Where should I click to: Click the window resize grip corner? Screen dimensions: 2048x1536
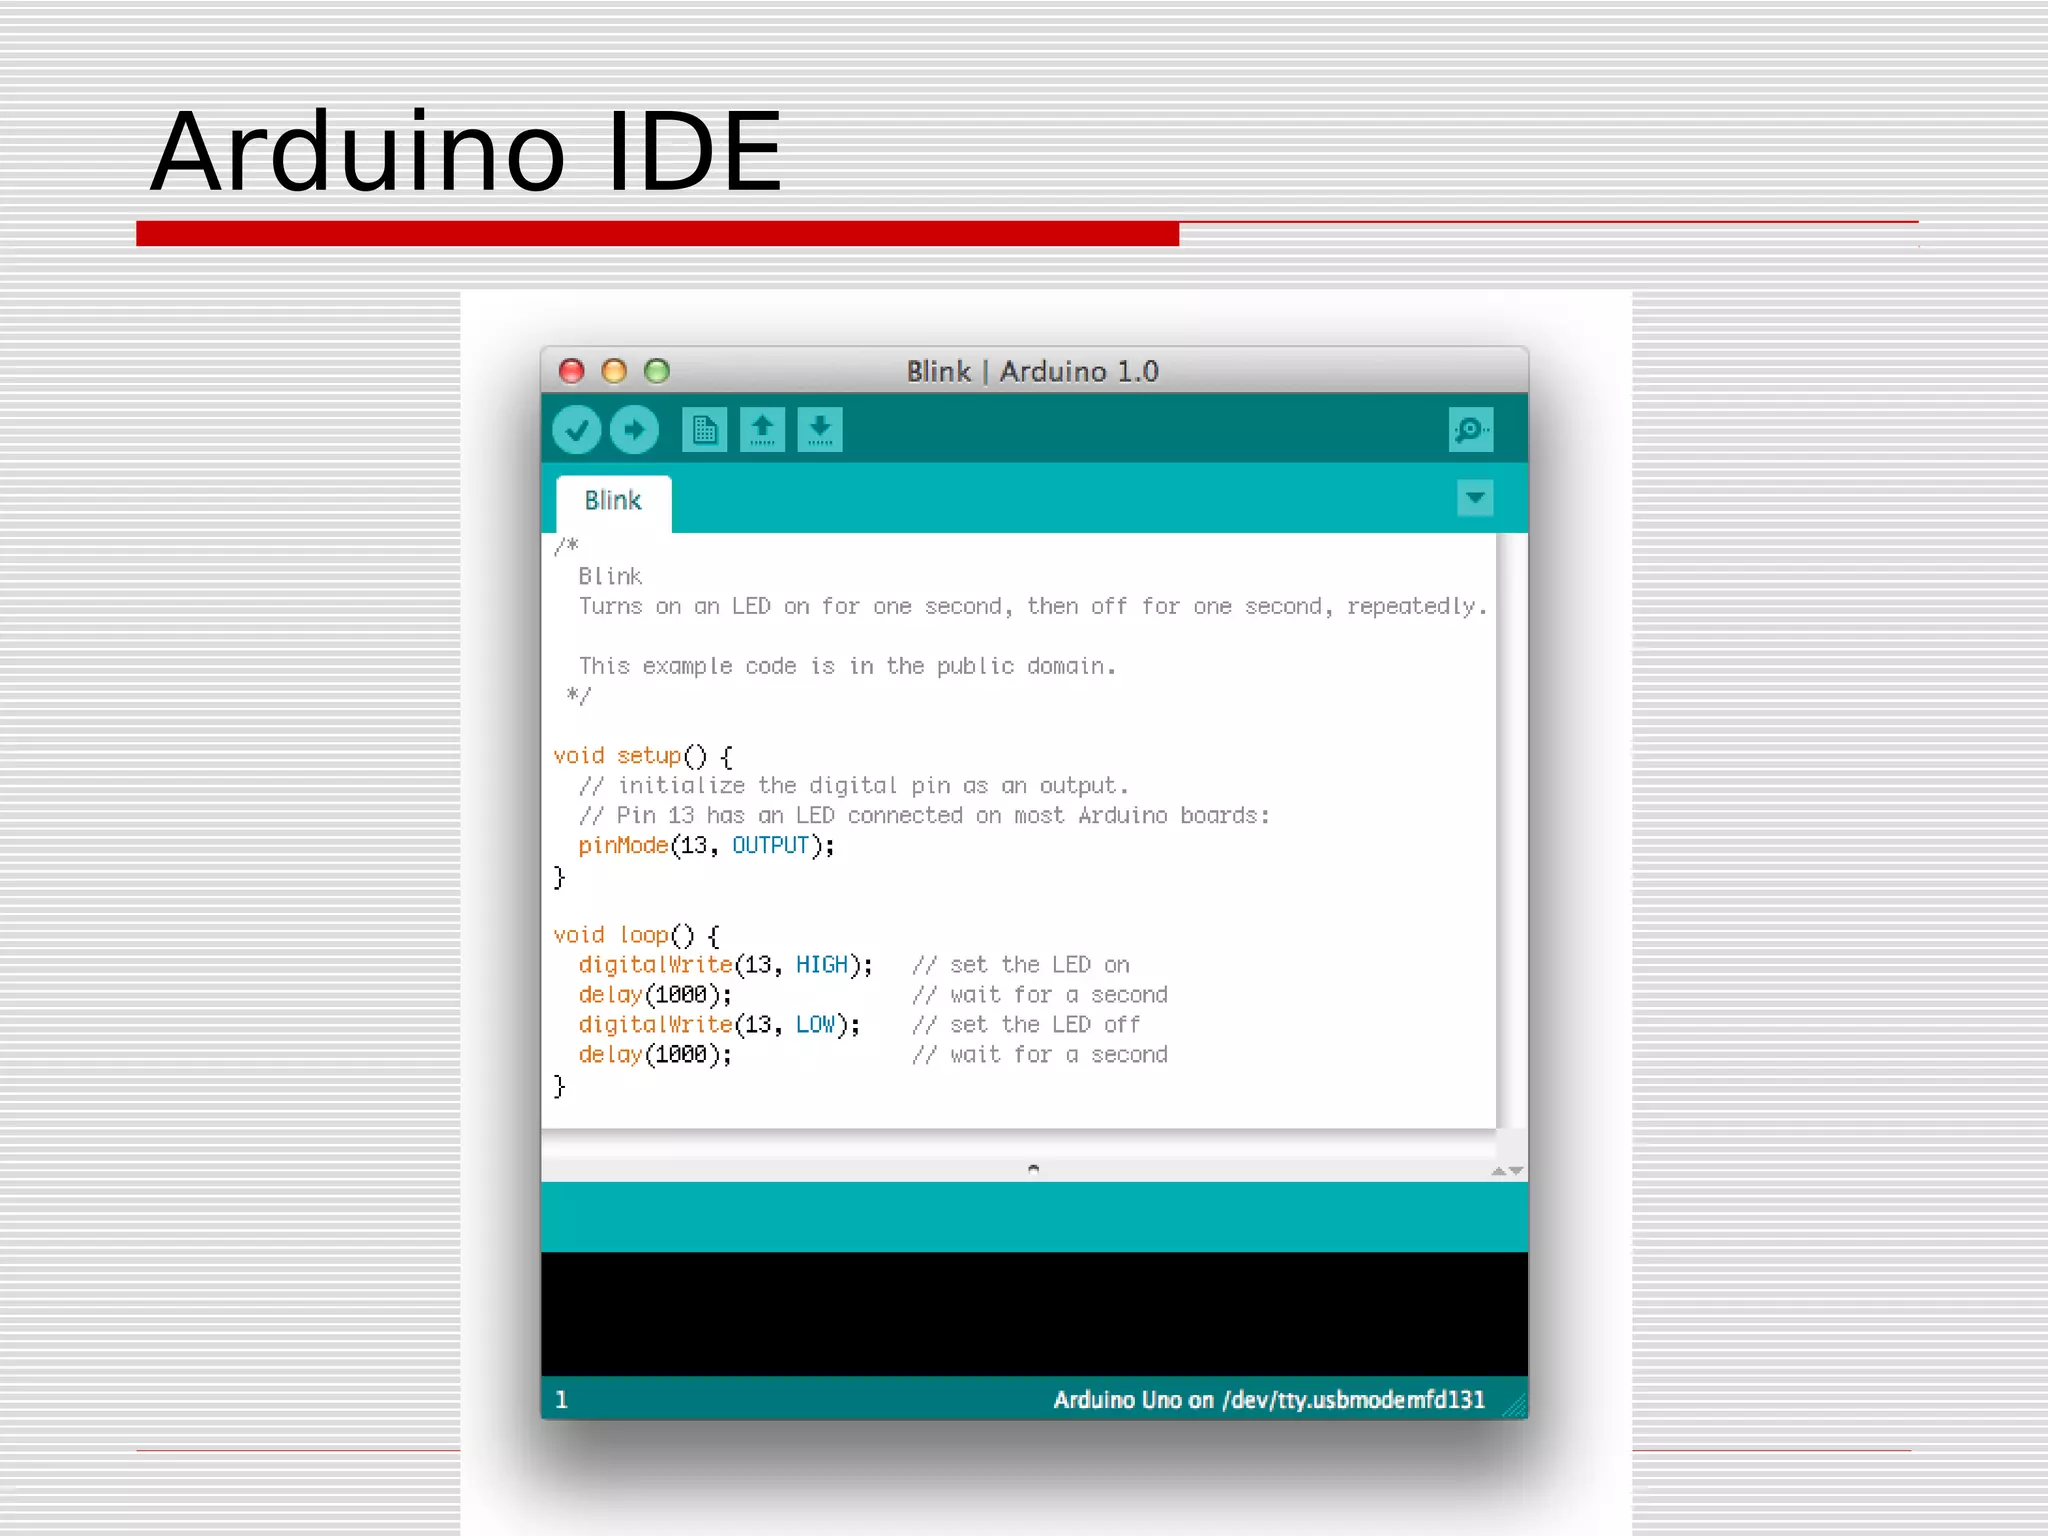[x=1515, y=1406]
